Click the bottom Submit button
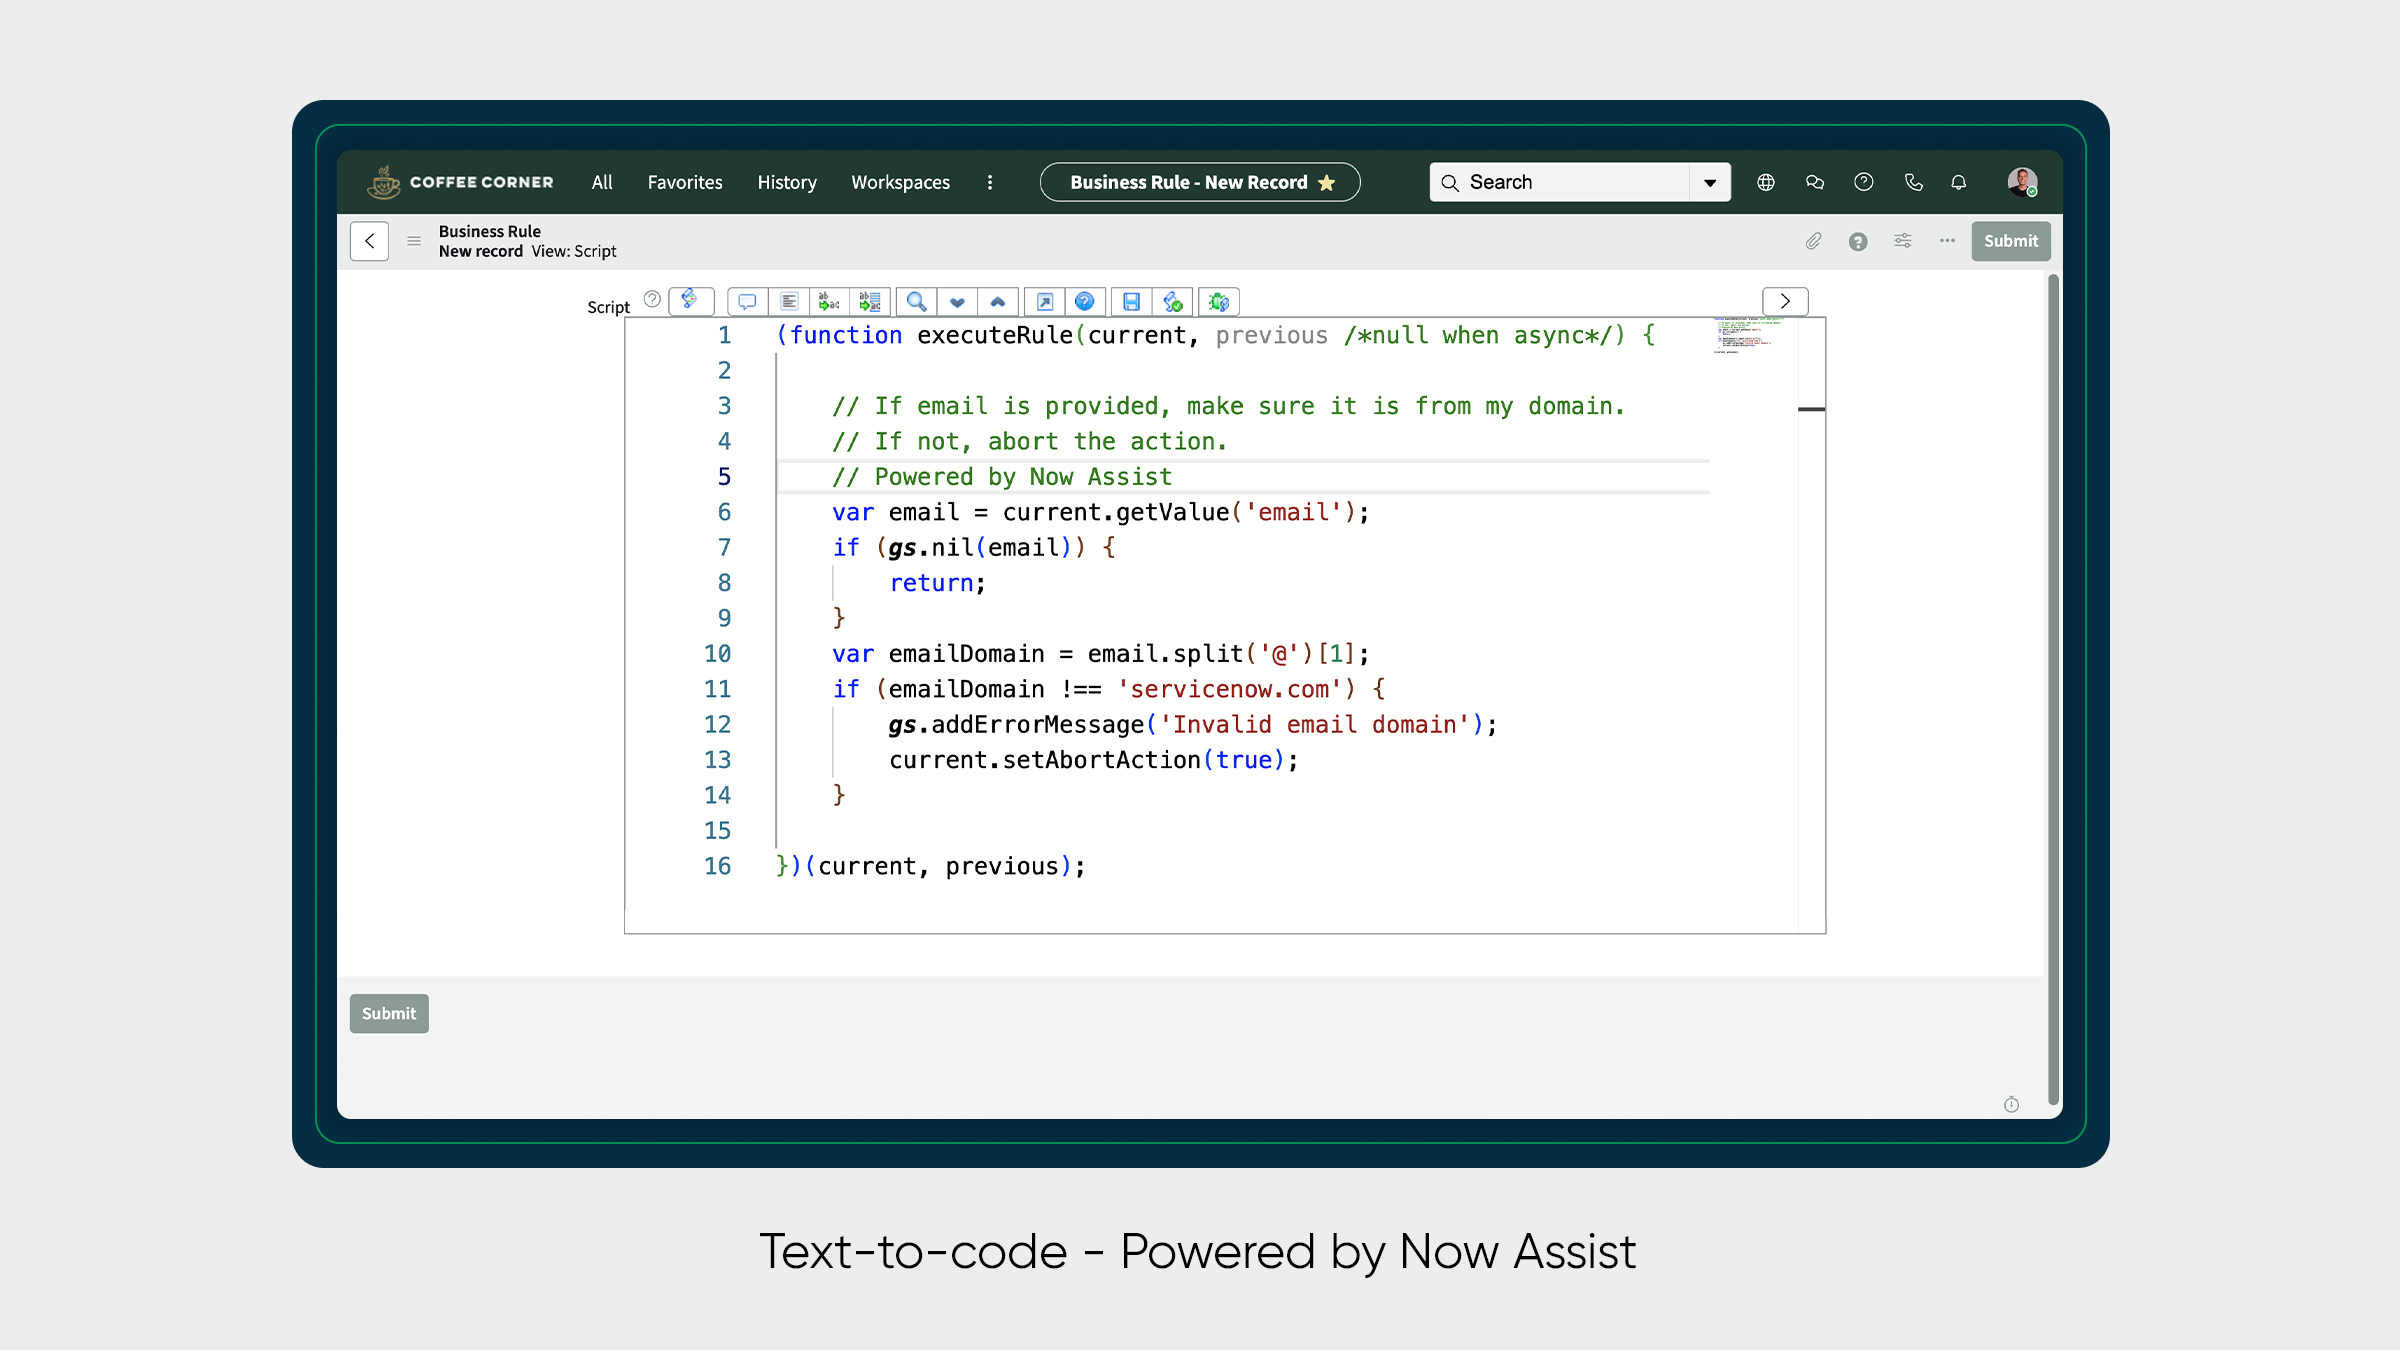2400x1350 pixels. coord(389,1013)
